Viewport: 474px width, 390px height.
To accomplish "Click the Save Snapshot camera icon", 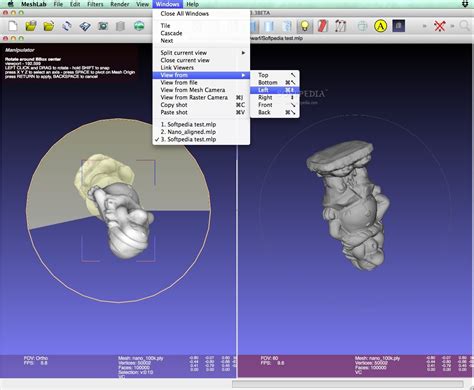I will tap(103, 26).
